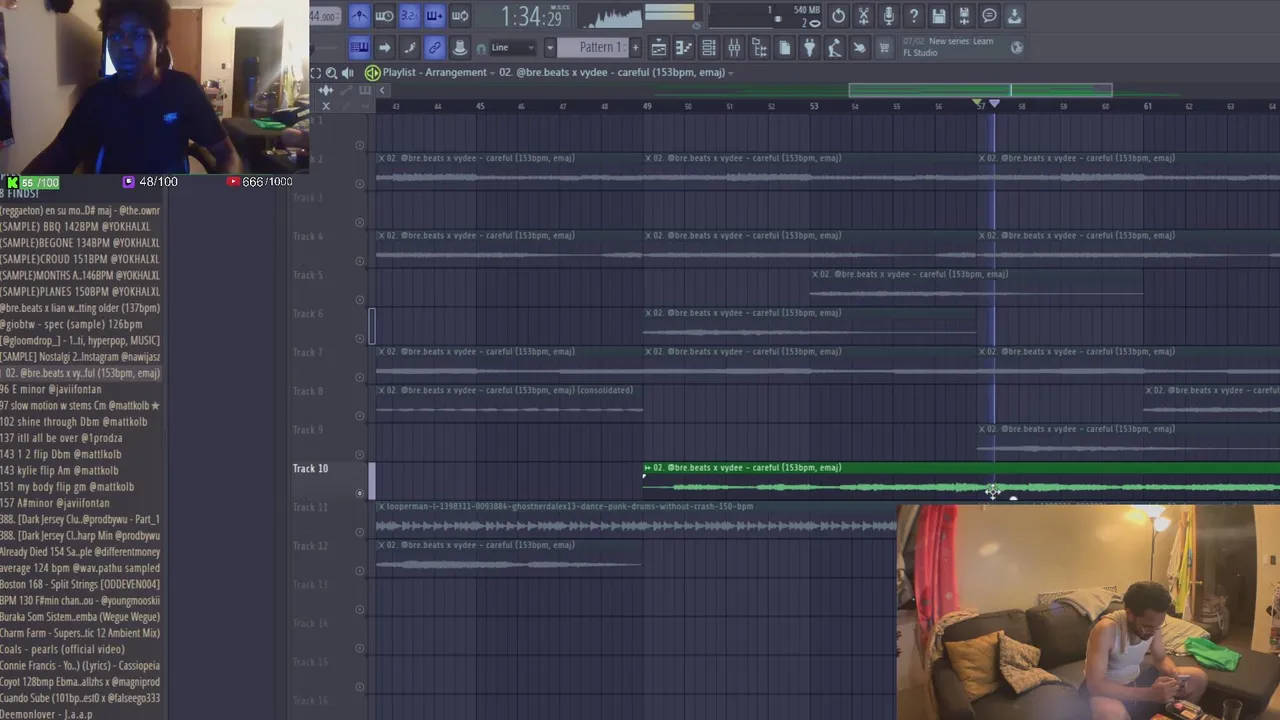Toggle loop recording button
The width and height of the screenshot is (1280, 720).
tap(460, 16)
